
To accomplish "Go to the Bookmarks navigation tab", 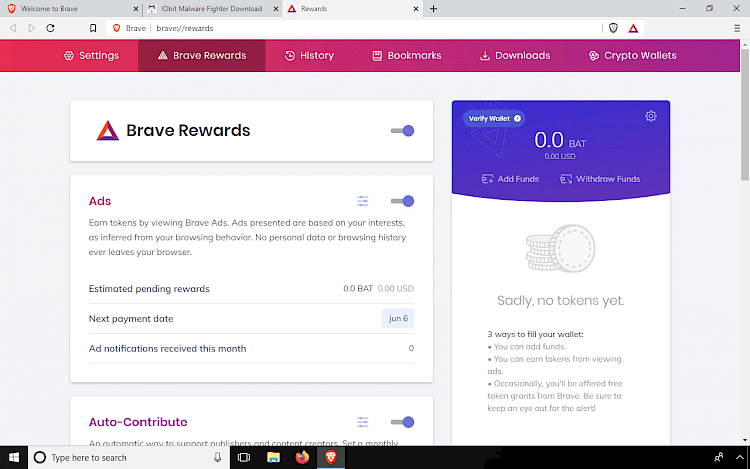I will click(407, 55).
